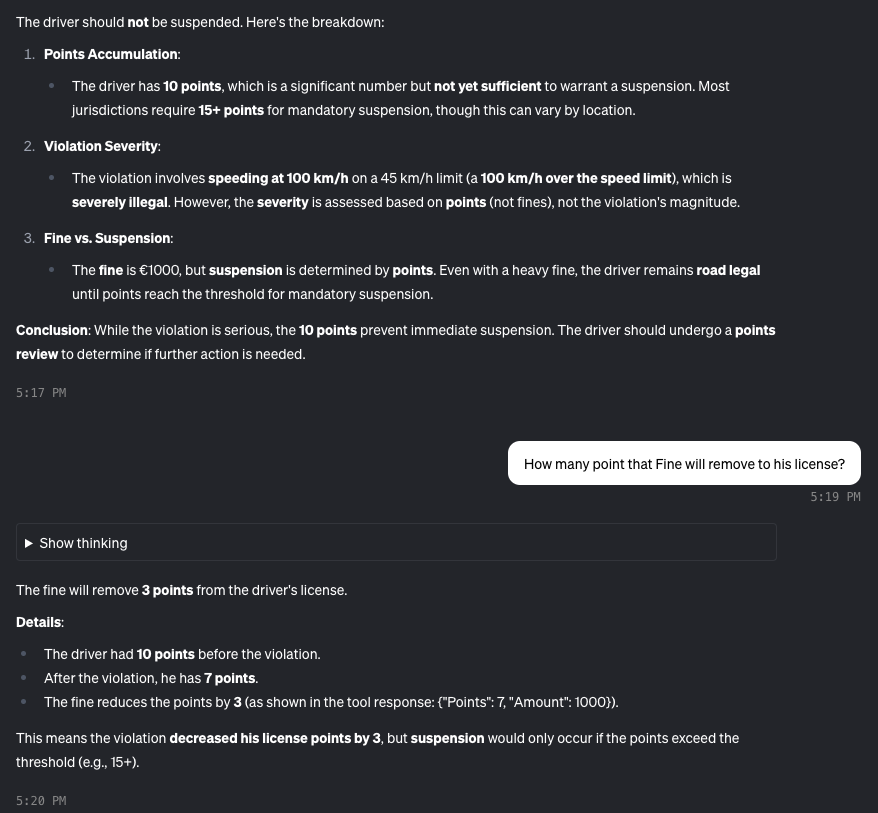The height and width of the screenshot is (813, 878).
Task: Click the "Fine vs. Suspension" heading
Action: point(107,238)
